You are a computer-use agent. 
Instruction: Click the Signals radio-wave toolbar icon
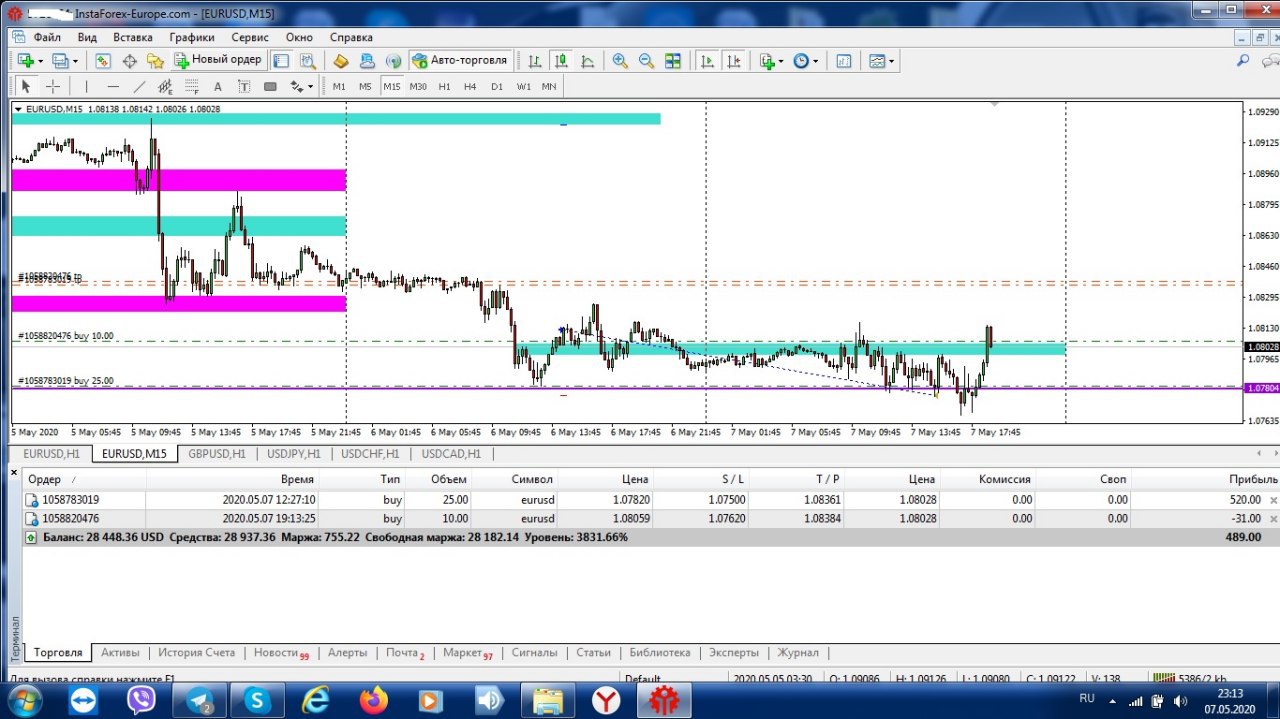(393, 61)
